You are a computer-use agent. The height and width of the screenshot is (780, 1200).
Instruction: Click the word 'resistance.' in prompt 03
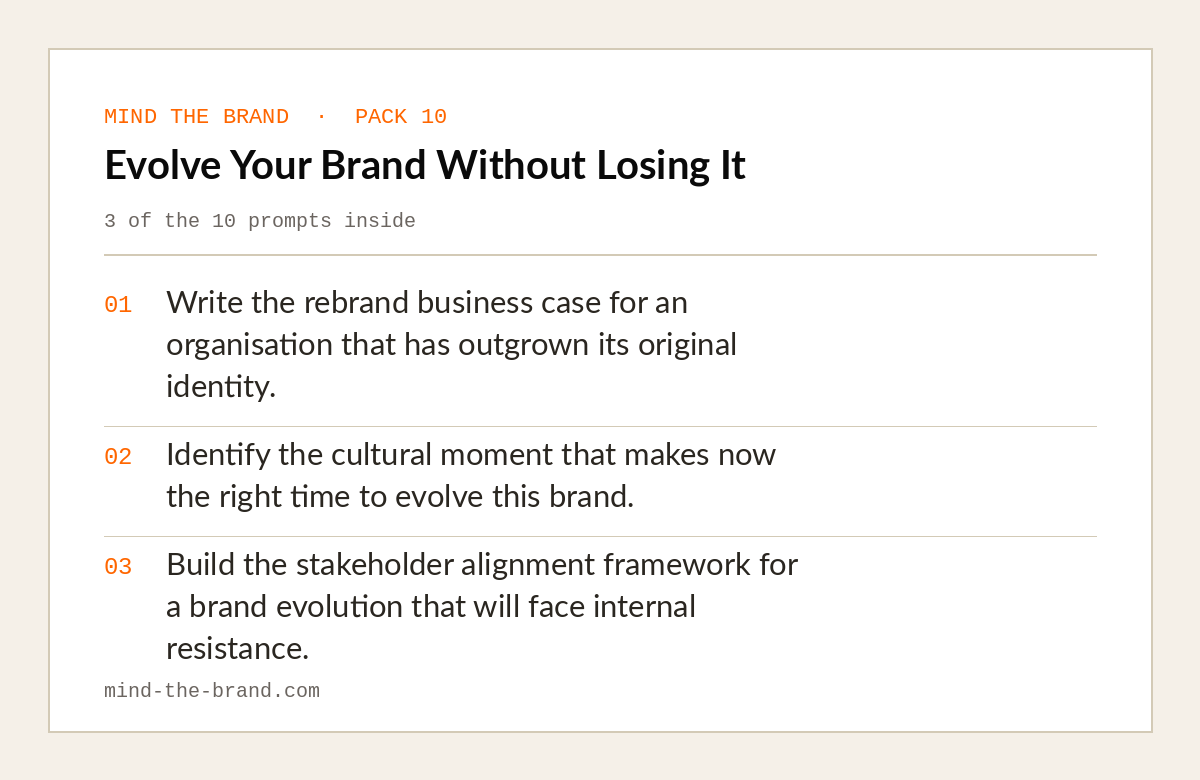238,648
